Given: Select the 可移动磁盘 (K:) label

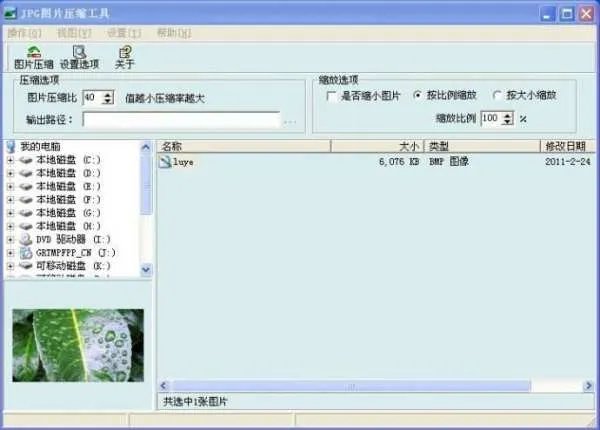Looking at the screenshot, I should [x=73, y=266].
